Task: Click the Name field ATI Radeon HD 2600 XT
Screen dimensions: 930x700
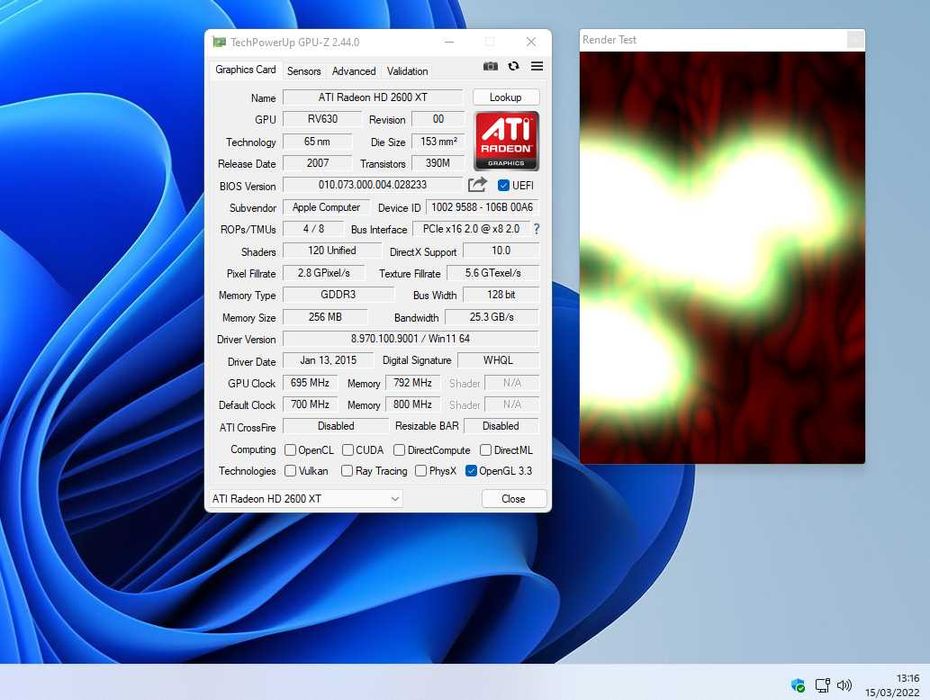Action: point(372,97)
